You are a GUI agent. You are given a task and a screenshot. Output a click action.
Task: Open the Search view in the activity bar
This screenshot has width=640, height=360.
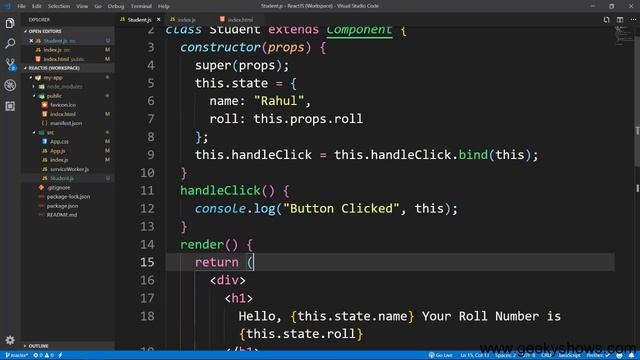(x=10, y=43)
